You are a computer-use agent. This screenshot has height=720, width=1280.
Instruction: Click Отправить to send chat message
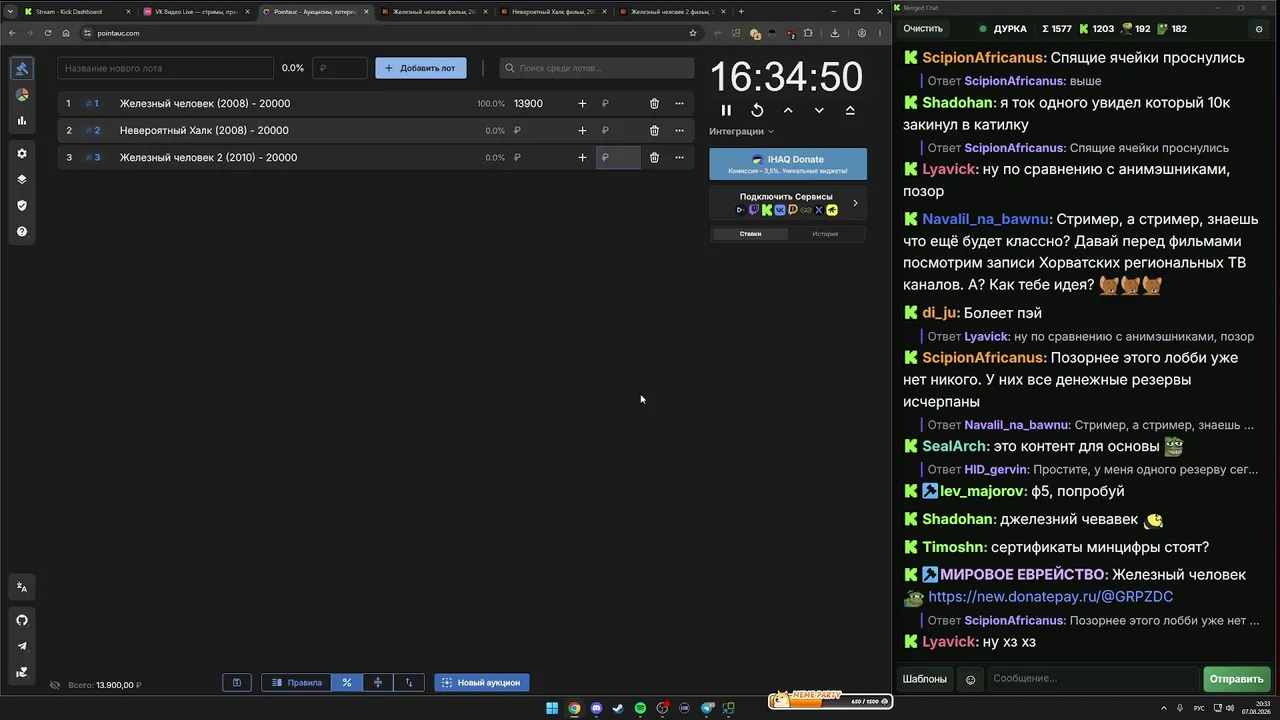click(x=1236, y=679)
